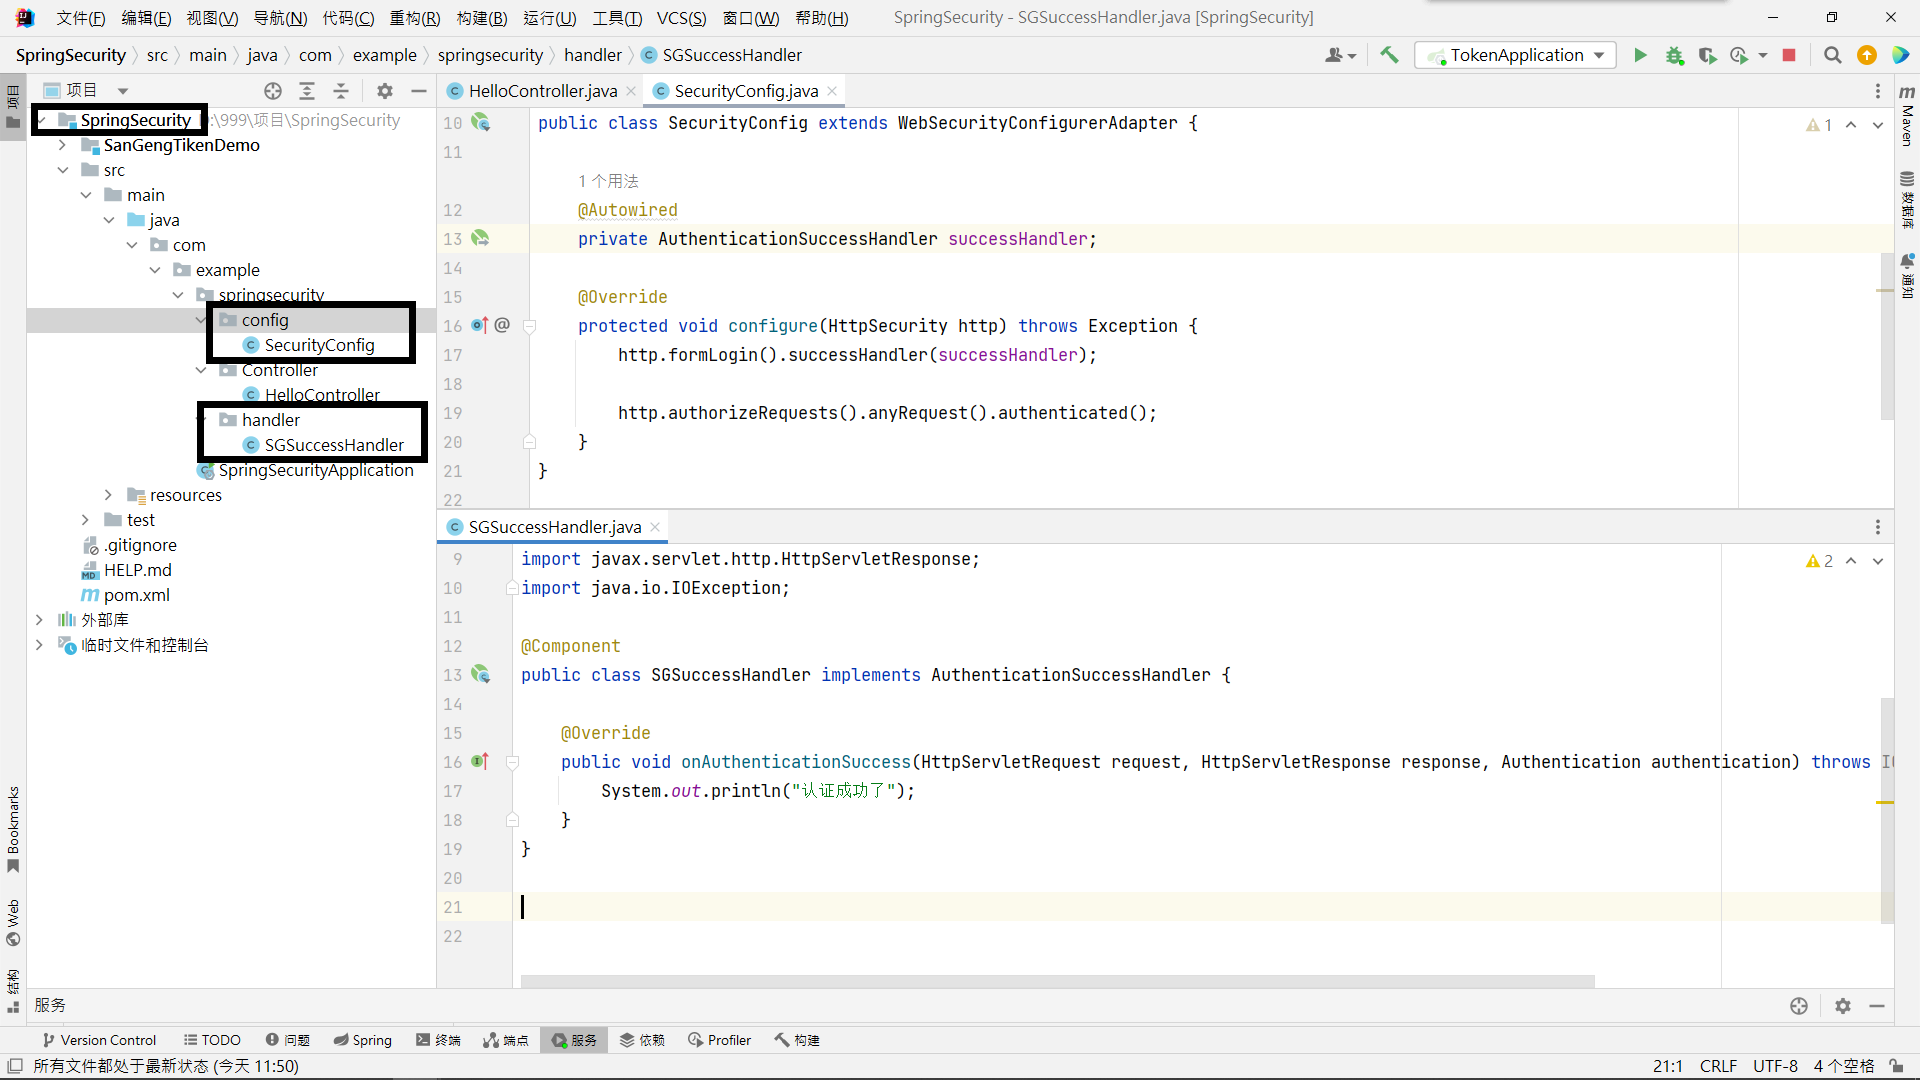Select opened file locate target icon

tap(273, 91)
